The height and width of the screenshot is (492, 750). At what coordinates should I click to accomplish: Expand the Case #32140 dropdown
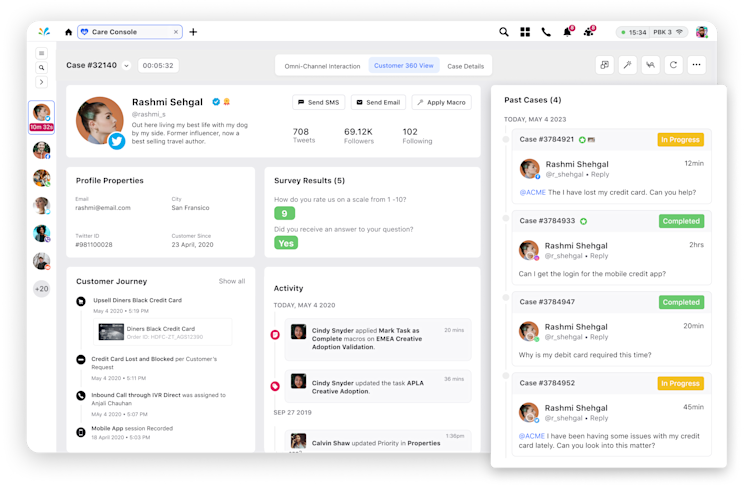126,66
